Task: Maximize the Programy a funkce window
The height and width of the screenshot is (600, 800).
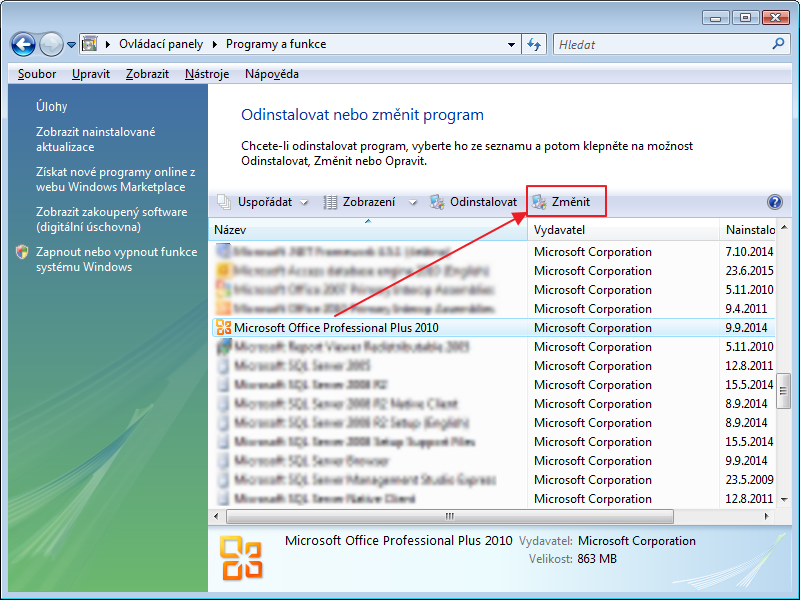Action: tap(745, 18)
